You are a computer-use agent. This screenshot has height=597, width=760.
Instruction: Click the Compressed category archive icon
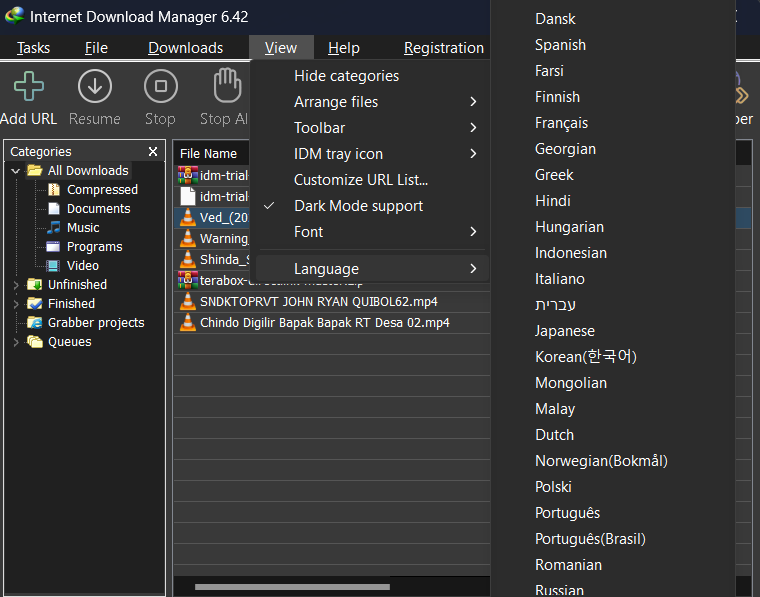54,189
